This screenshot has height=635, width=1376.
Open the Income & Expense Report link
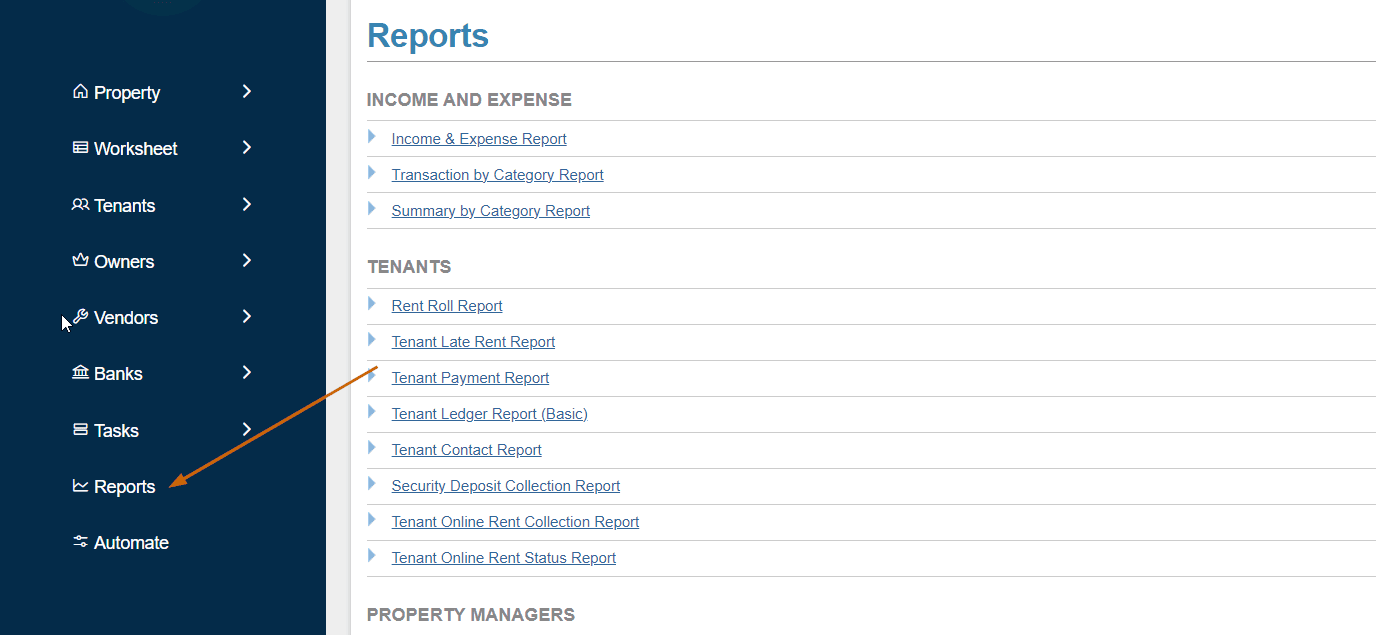[x=479, y=139]
